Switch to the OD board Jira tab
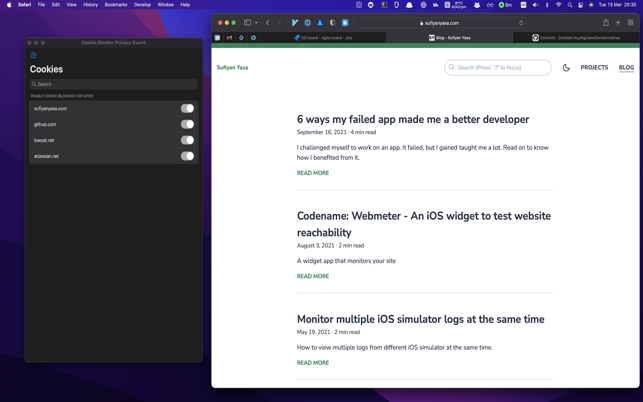Image resolution: width=643 pixels, height=402 pixels. coord(323,38)
